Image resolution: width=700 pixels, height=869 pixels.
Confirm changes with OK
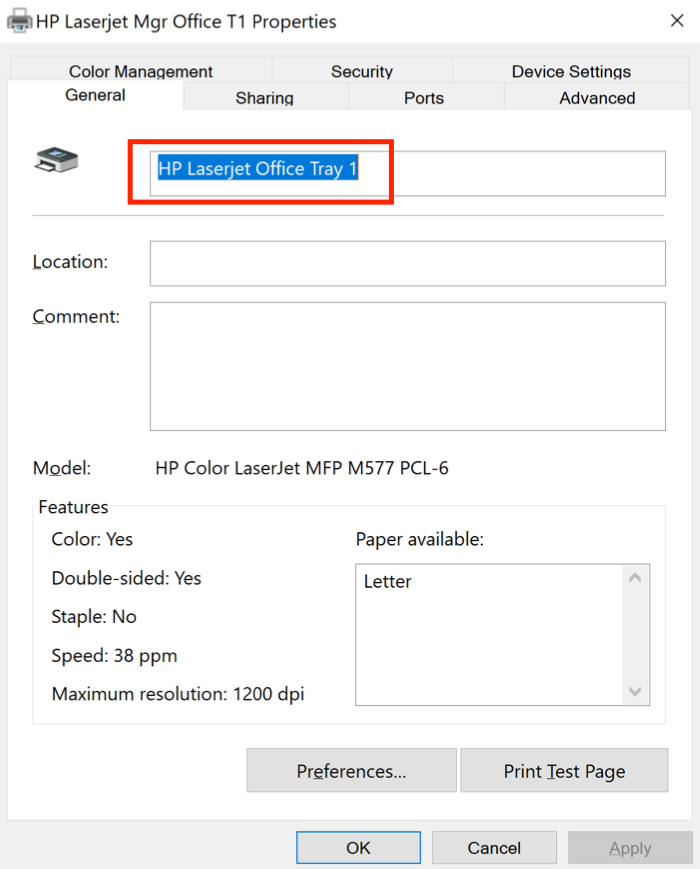(359, 847)
